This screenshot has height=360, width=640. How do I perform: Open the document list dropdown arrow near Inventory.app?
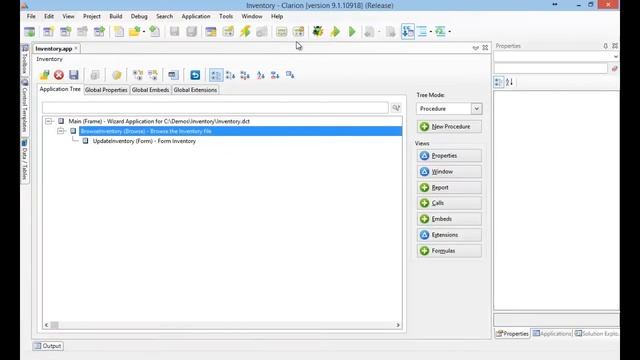pyautogui.click(x=476, y=48)
